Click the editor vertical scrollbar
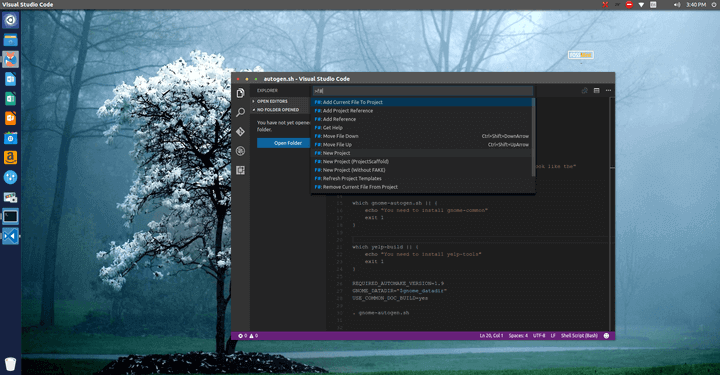720x375 pixels. 612,213
